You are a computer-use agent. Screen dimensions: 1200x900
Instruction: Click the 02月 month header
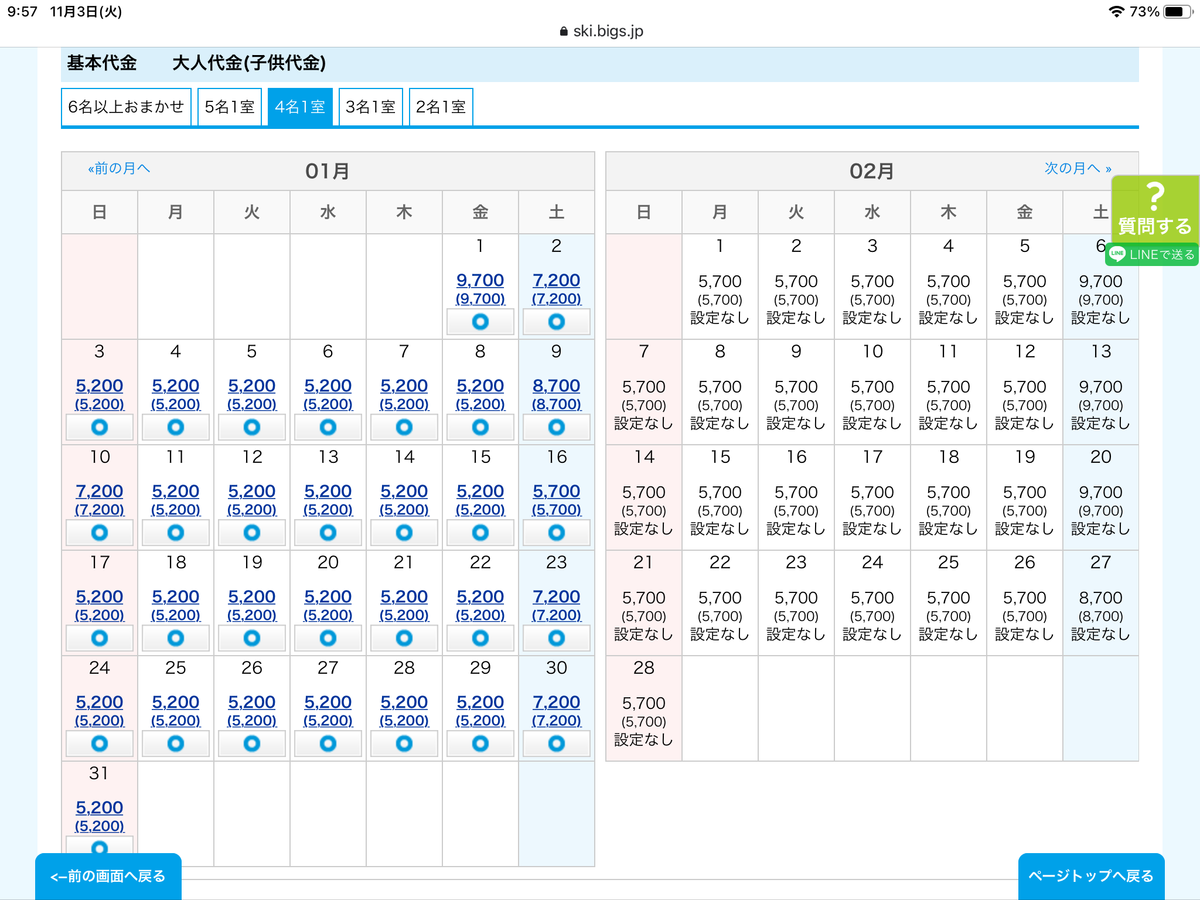(x=871, y=171)
